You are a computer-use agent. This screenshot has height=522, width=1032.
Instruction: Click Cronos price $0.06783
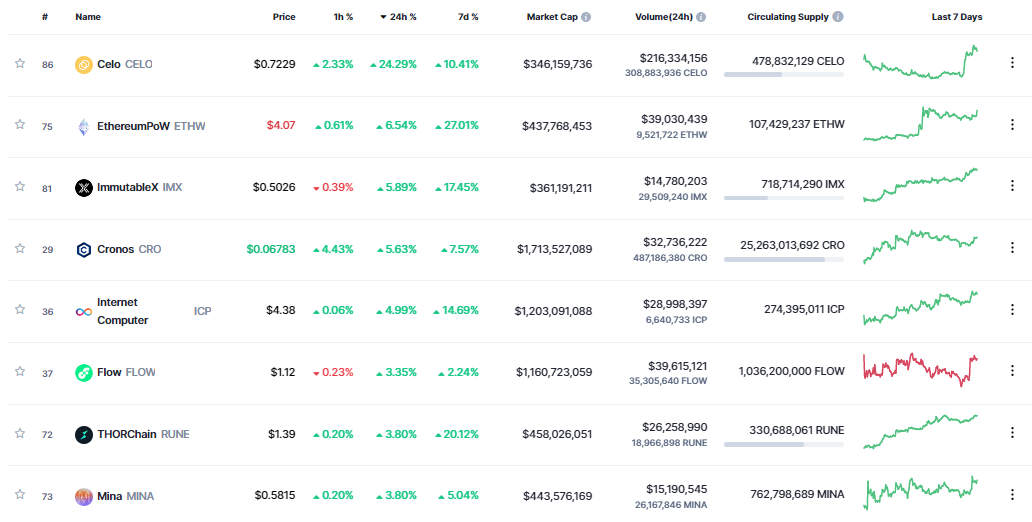point(271,249)
